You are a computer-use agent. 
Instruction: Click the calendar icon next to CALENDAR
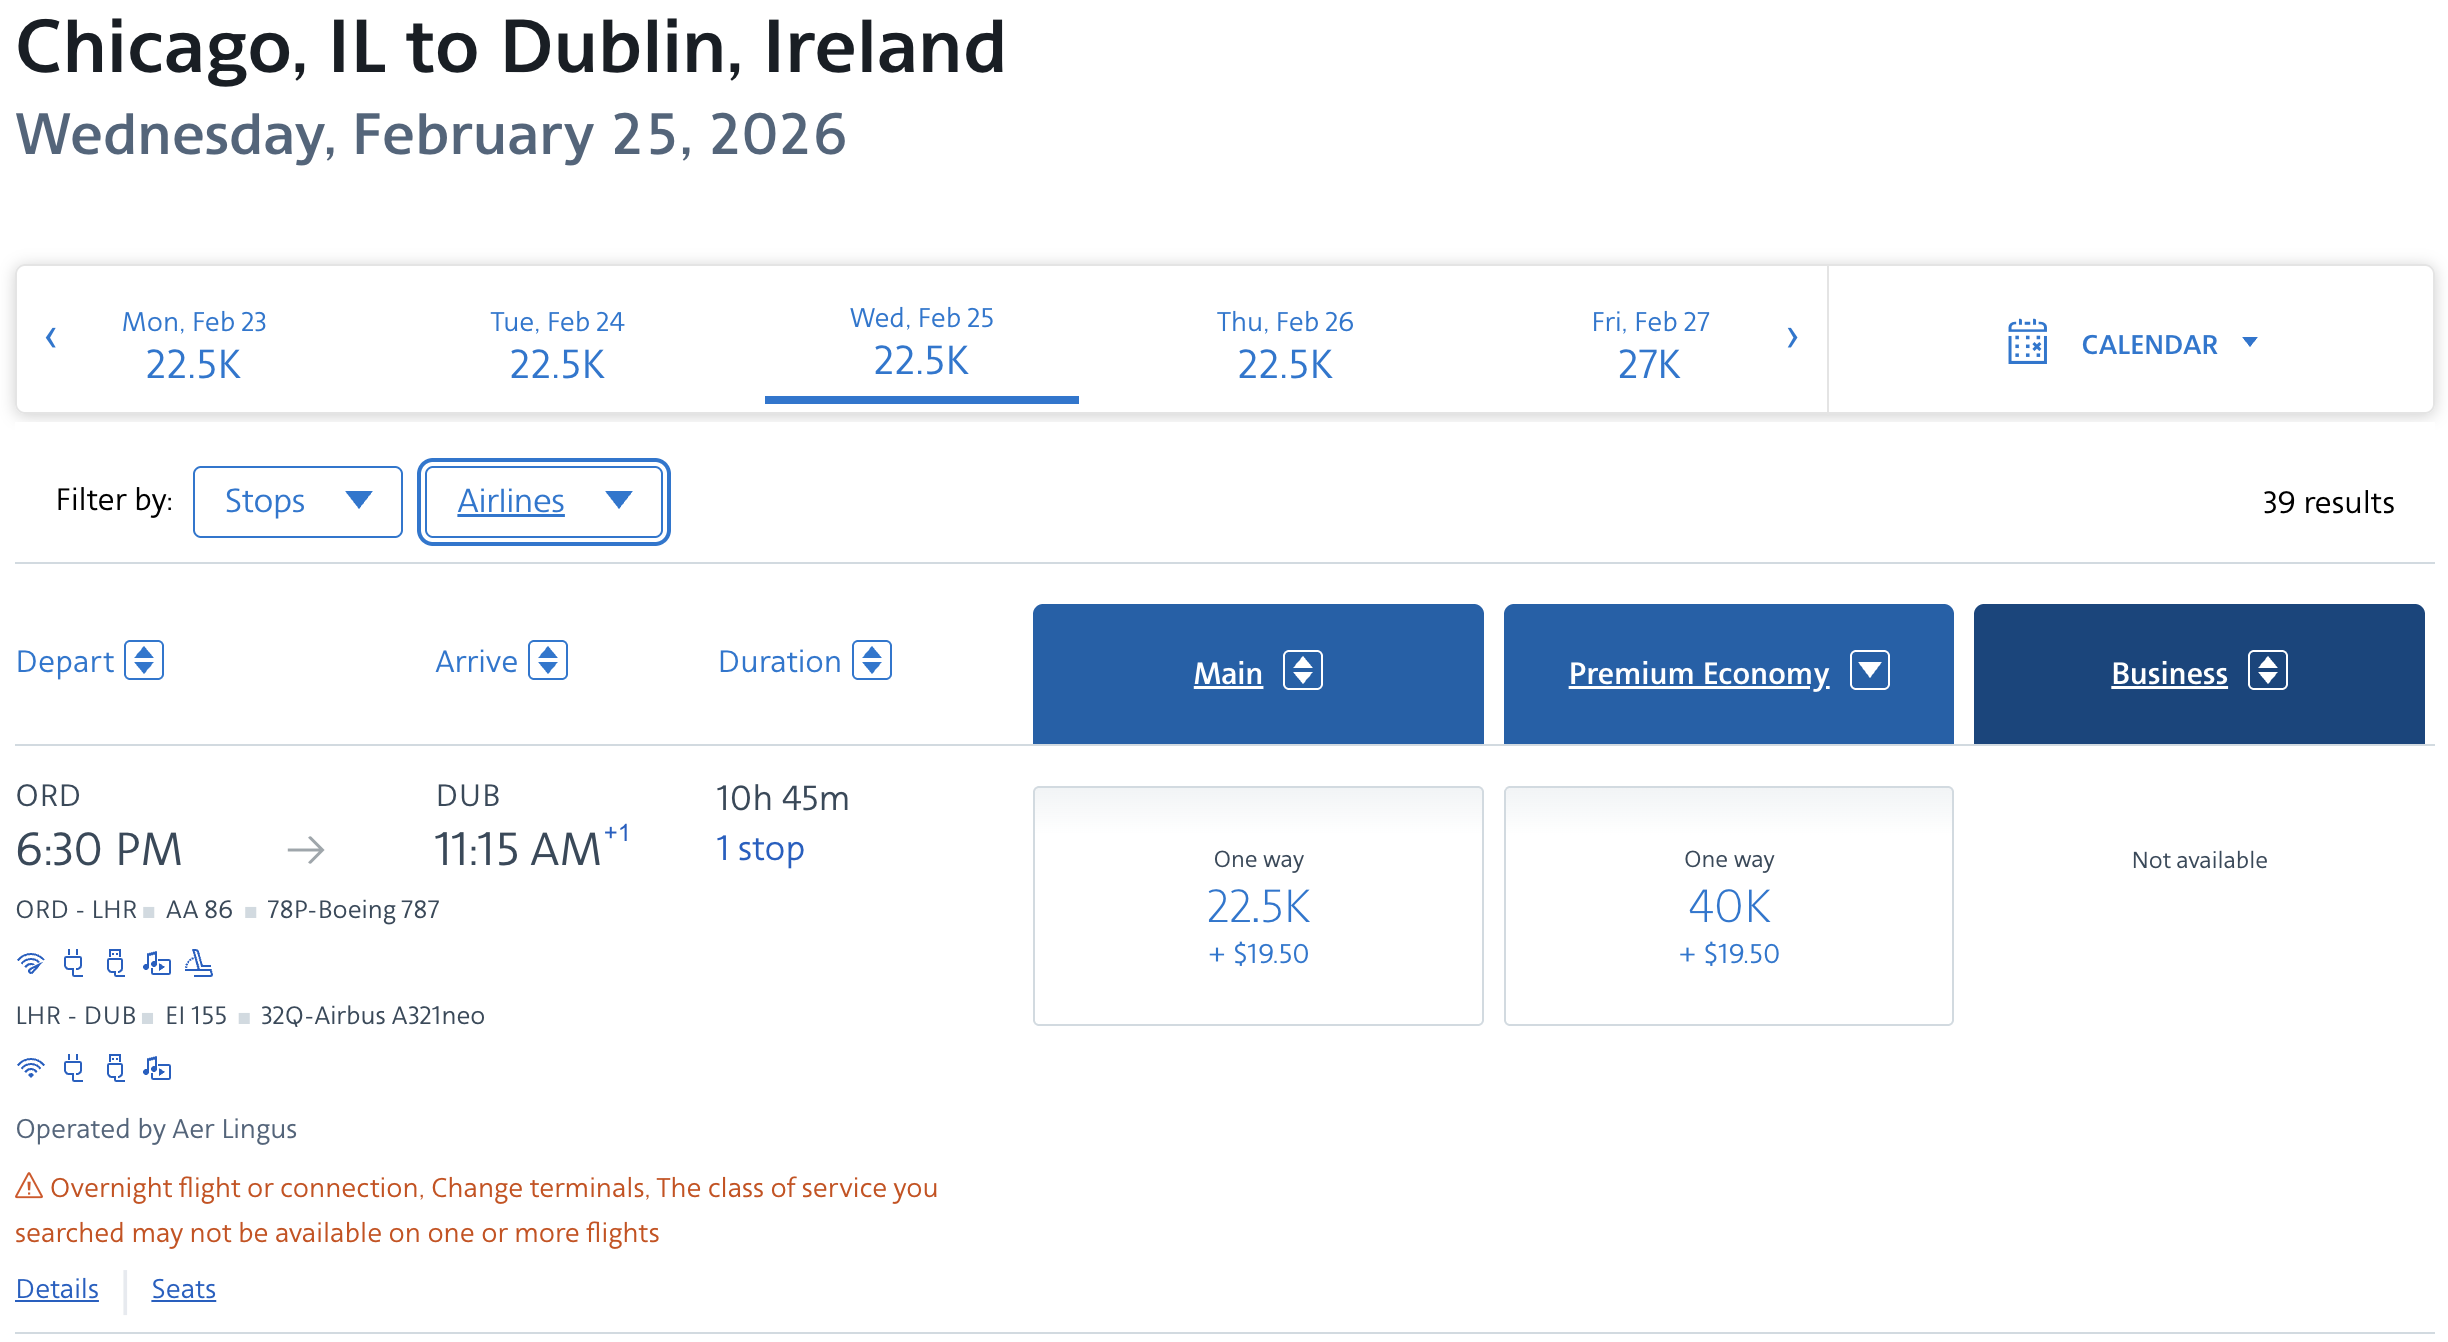point(2026,342)
